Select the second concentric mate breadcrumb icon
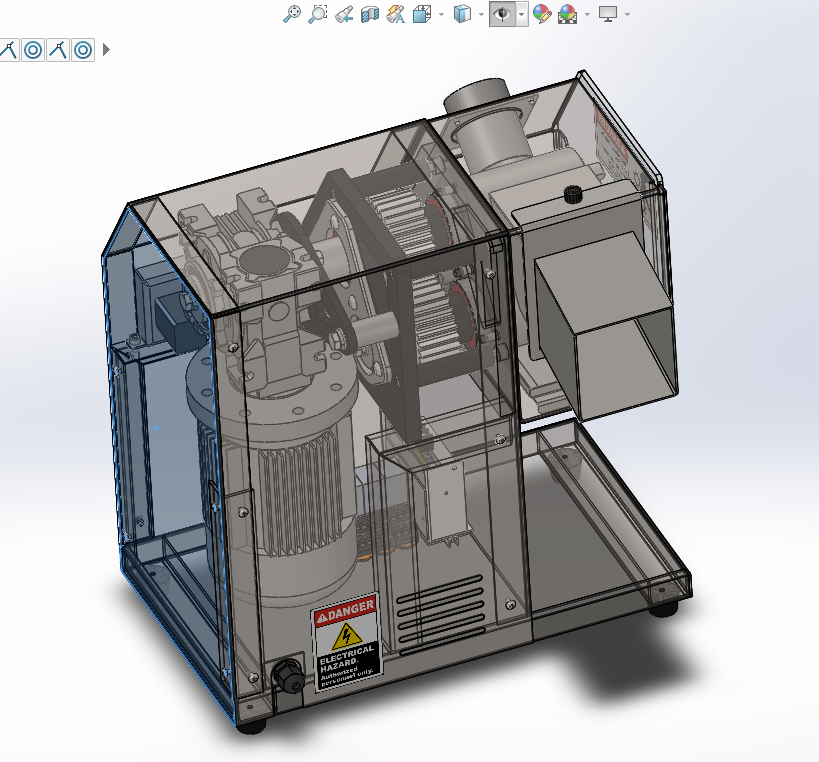Image resolution: width=819 pixels, height=762 pixels. [83, 50]
